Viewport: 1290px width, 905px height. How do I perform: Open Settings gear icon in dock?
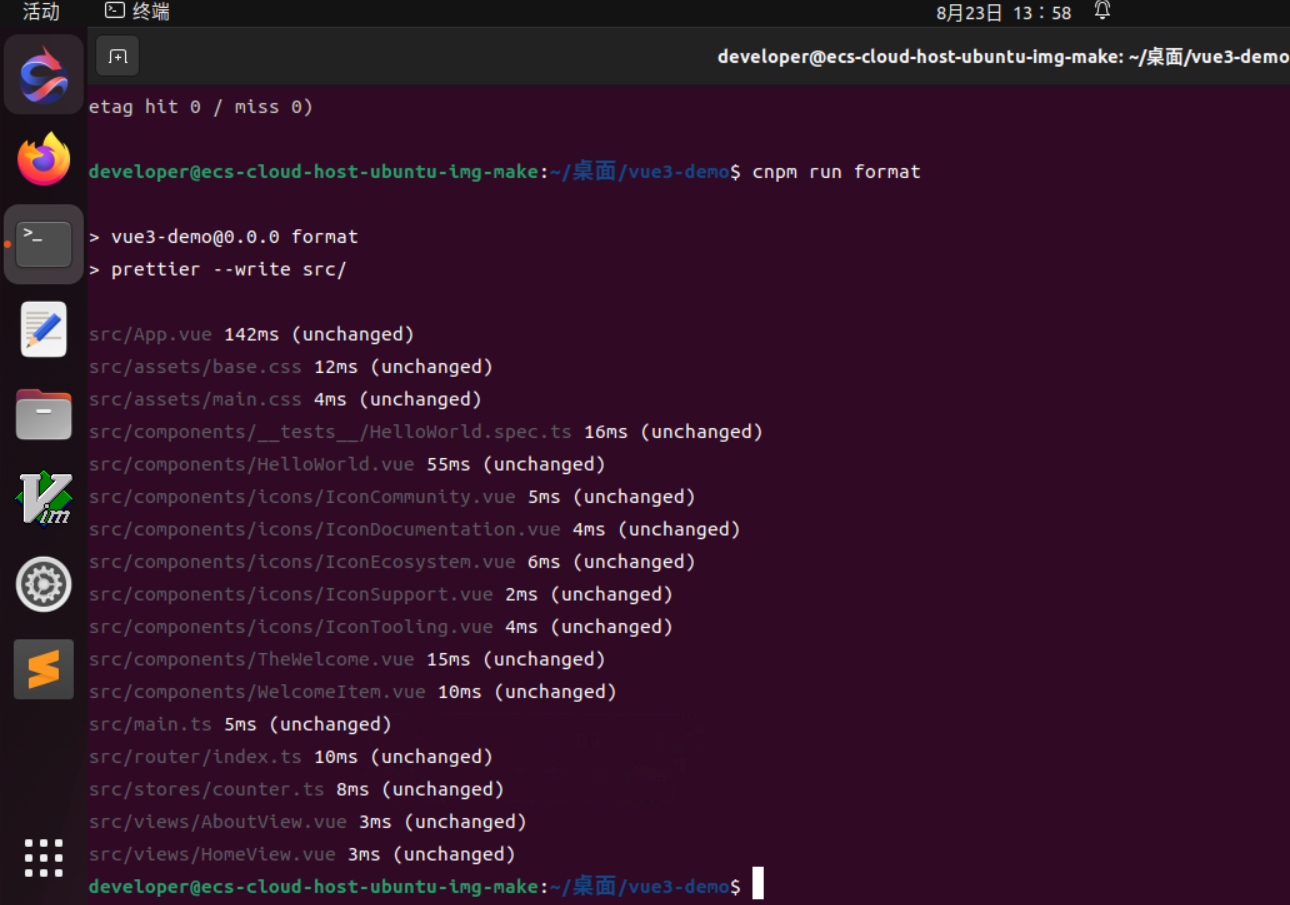click(44, 584)
